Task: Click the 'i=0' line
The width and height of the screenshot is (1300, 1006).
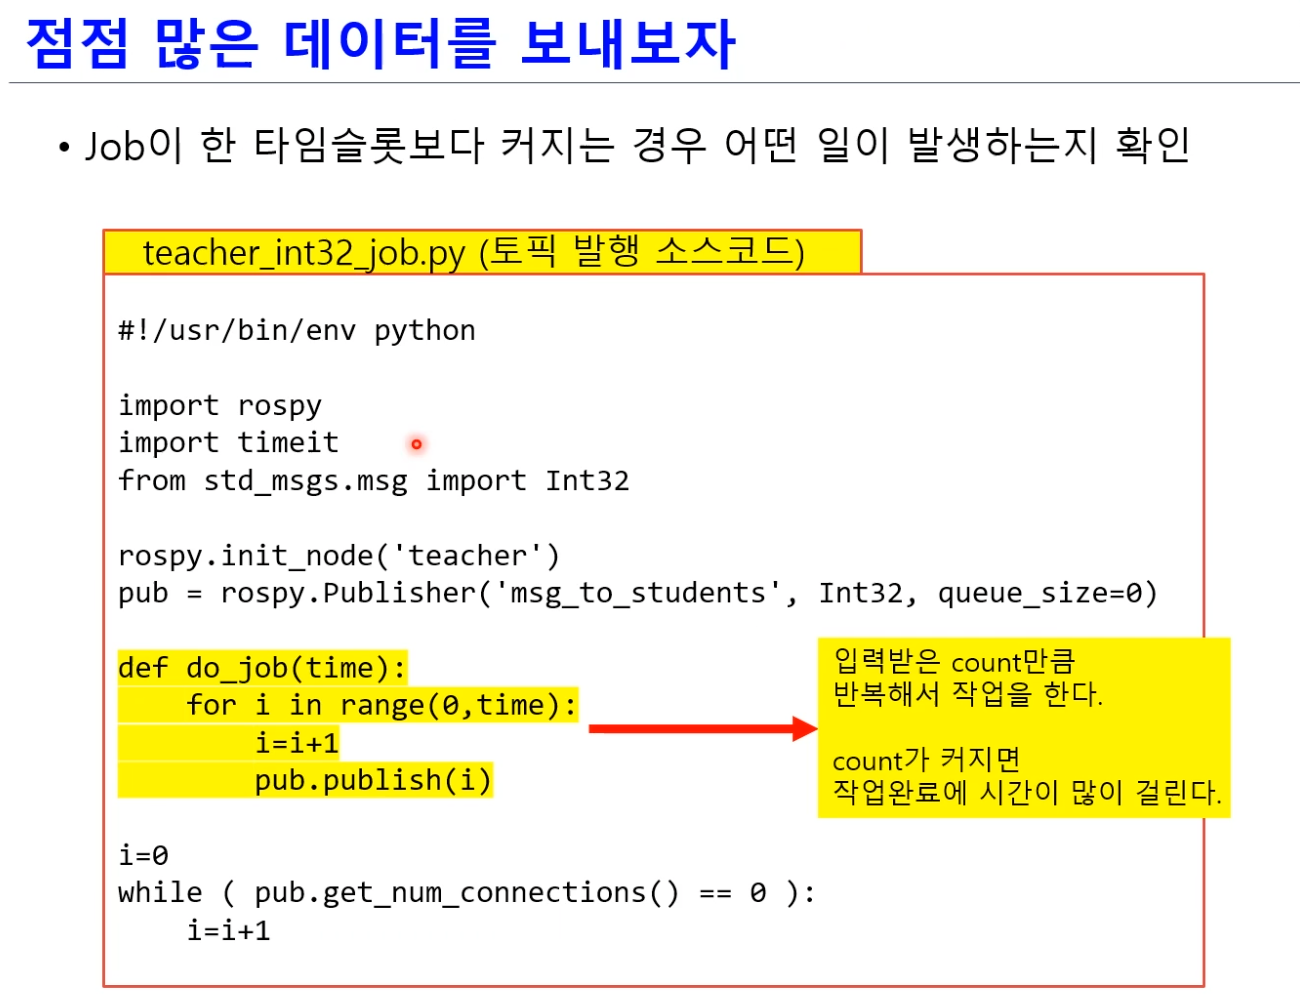Action: [x=143, y=856]
